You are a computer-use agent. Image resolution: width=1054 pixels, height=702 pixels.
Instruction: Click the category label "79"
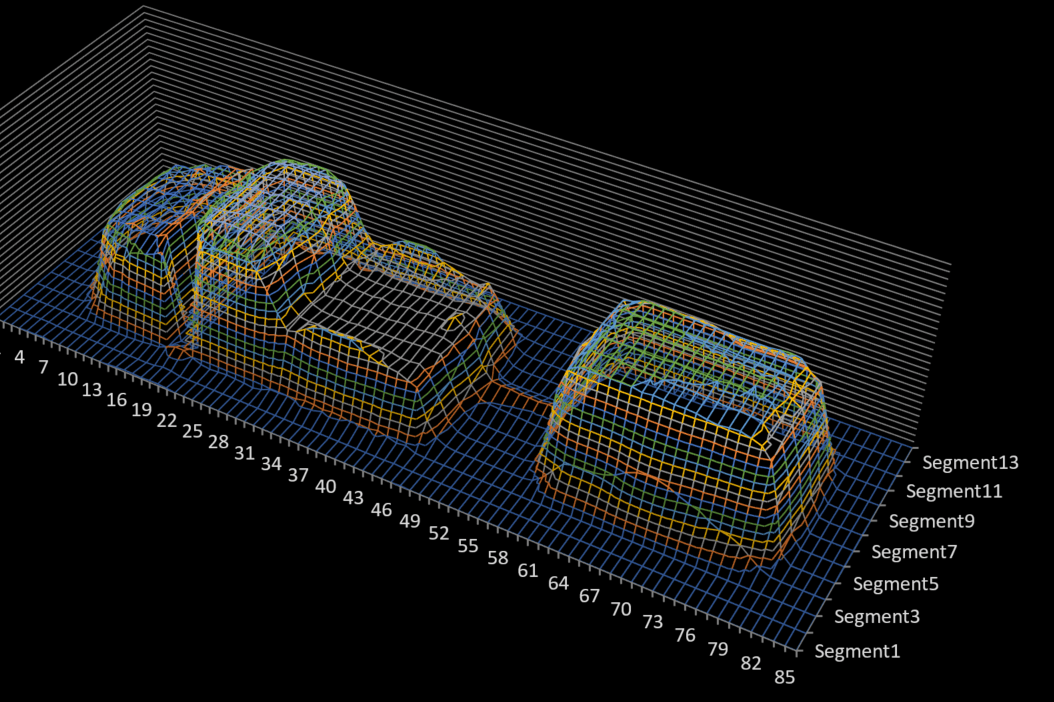(x=718, y=648)
